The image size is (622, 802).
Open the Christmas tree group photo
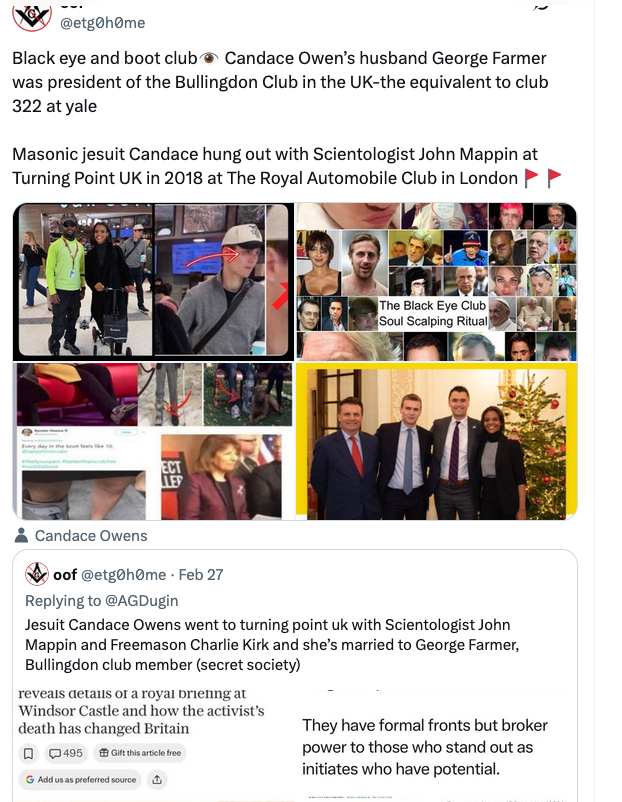[436, 441]
